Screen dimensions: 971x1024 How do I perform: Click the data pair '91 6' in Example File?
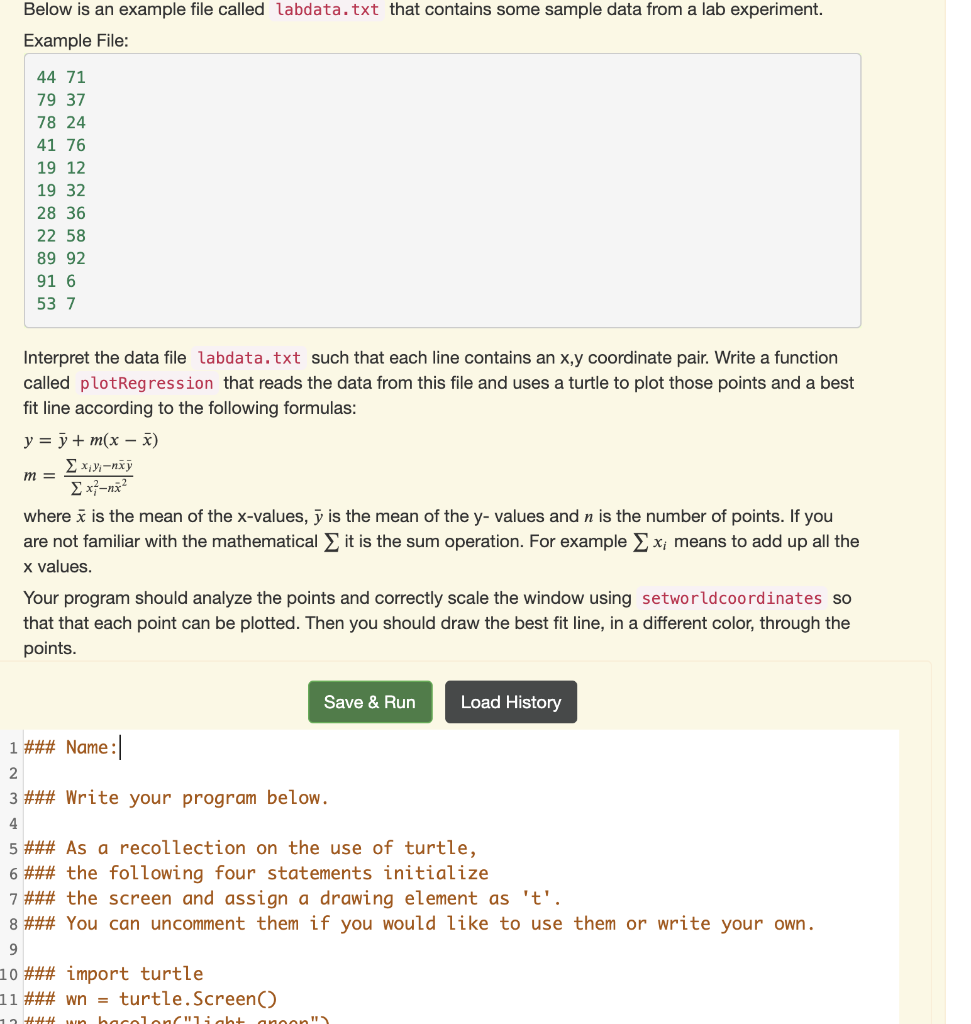[60, 281]
